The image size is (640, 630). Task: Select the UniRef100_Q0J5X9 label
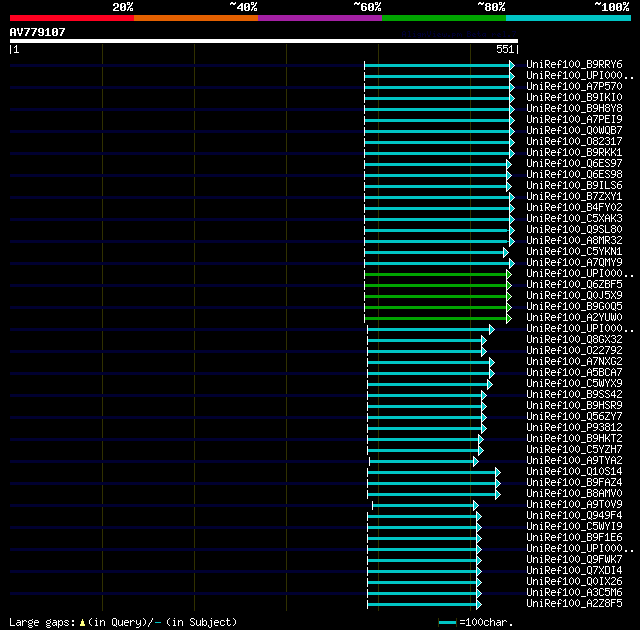pos(574,296)
